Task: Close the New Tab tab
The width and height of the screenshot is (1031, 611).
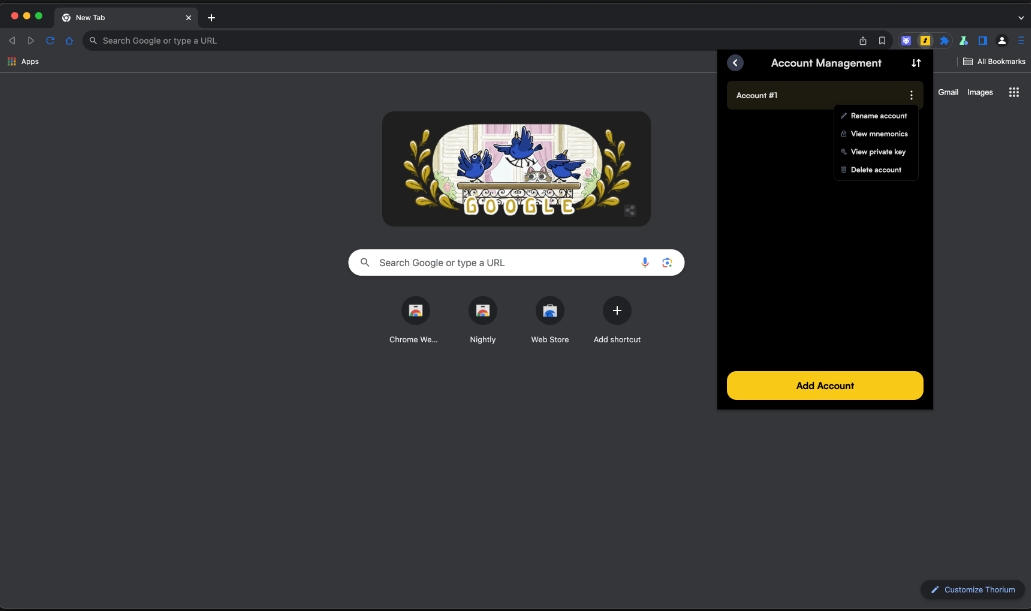Action: [188, 18]
